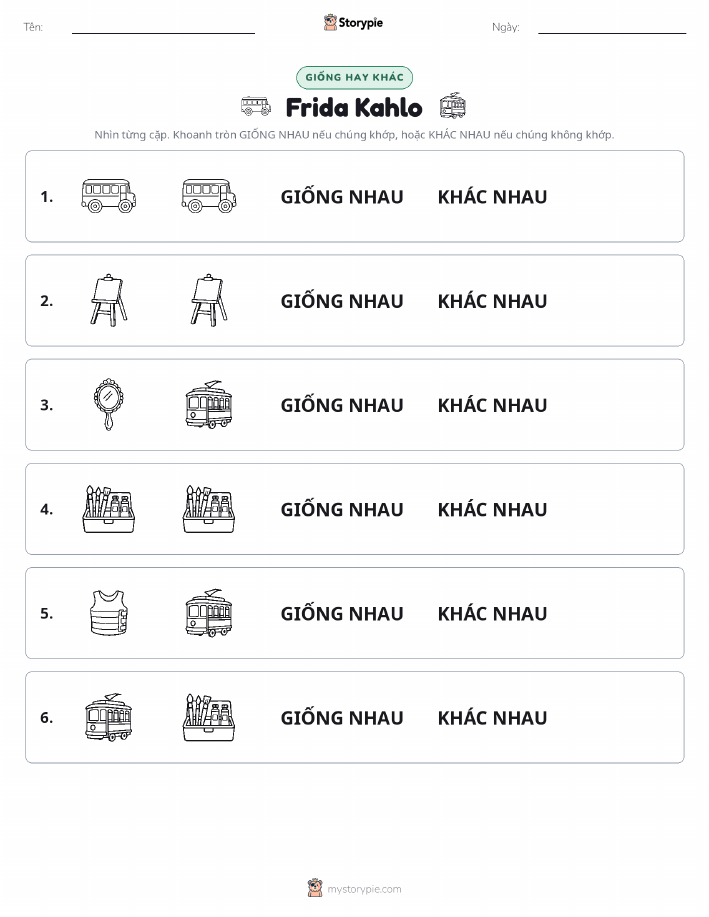Choose GIỐNG NHAU for question 4
The height and width of the screenshot is (917, 709).
[x=342, y=509]
